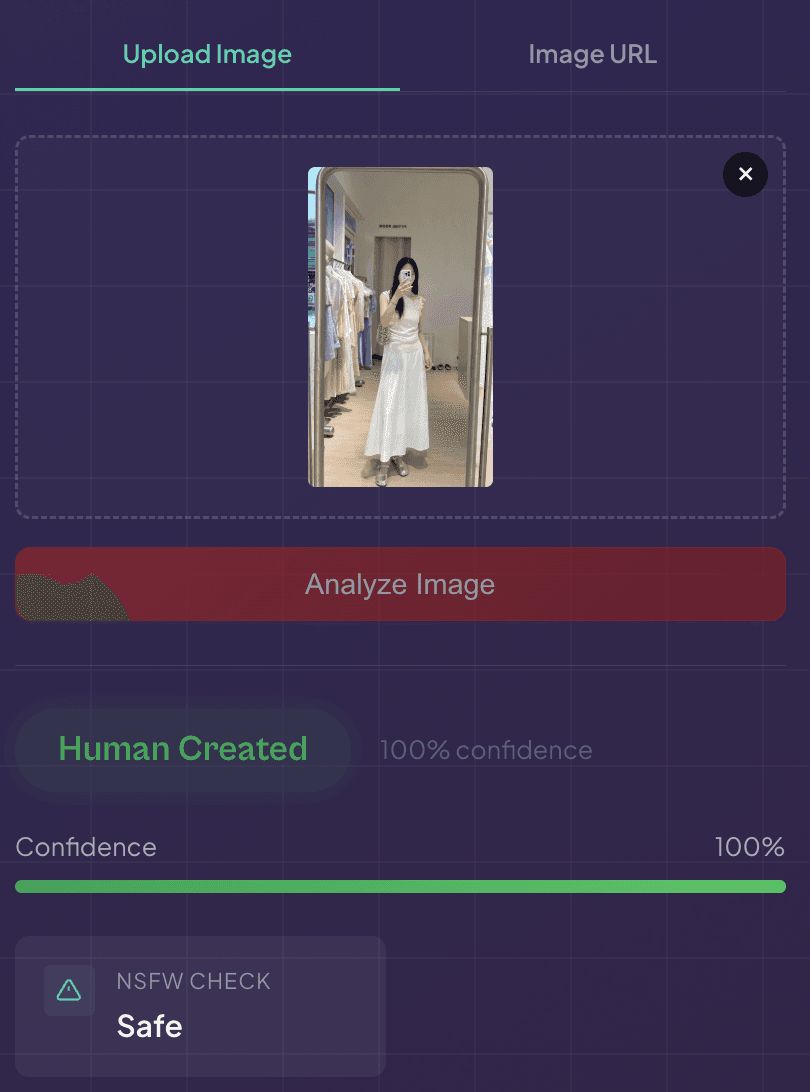810x1092 pixels.
Task: Click the green confidence progress bar
Action: click(x=400, y=887)
